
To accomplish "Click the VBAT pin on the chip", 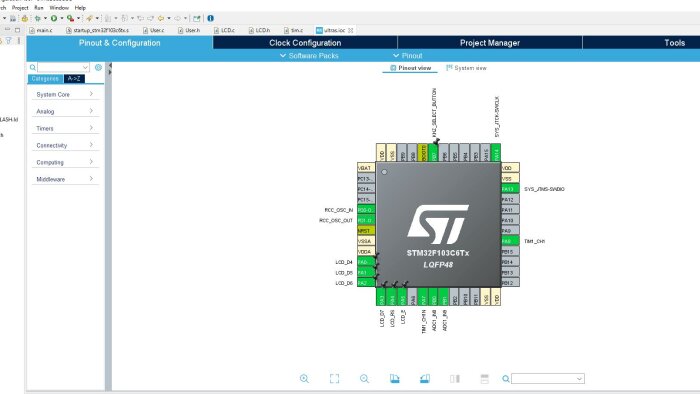I will click(x=366, y=168).
